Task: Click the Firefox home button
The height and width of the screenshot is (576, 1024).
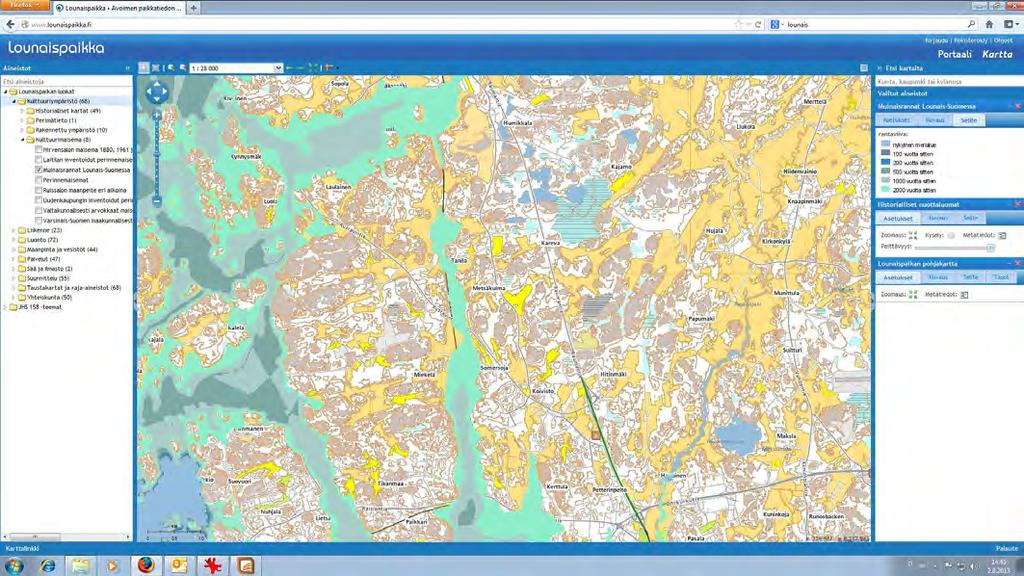Action: [989, 24]
